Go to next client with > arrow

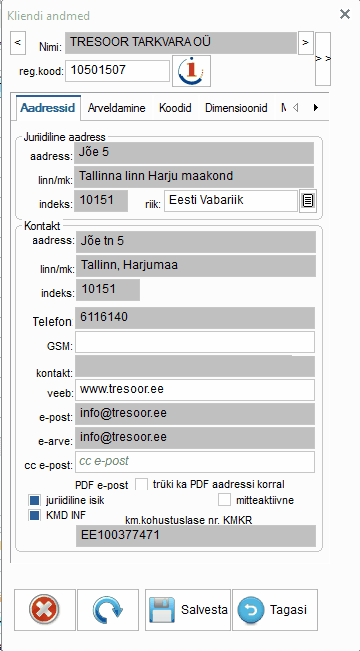[x=306, y=43]
